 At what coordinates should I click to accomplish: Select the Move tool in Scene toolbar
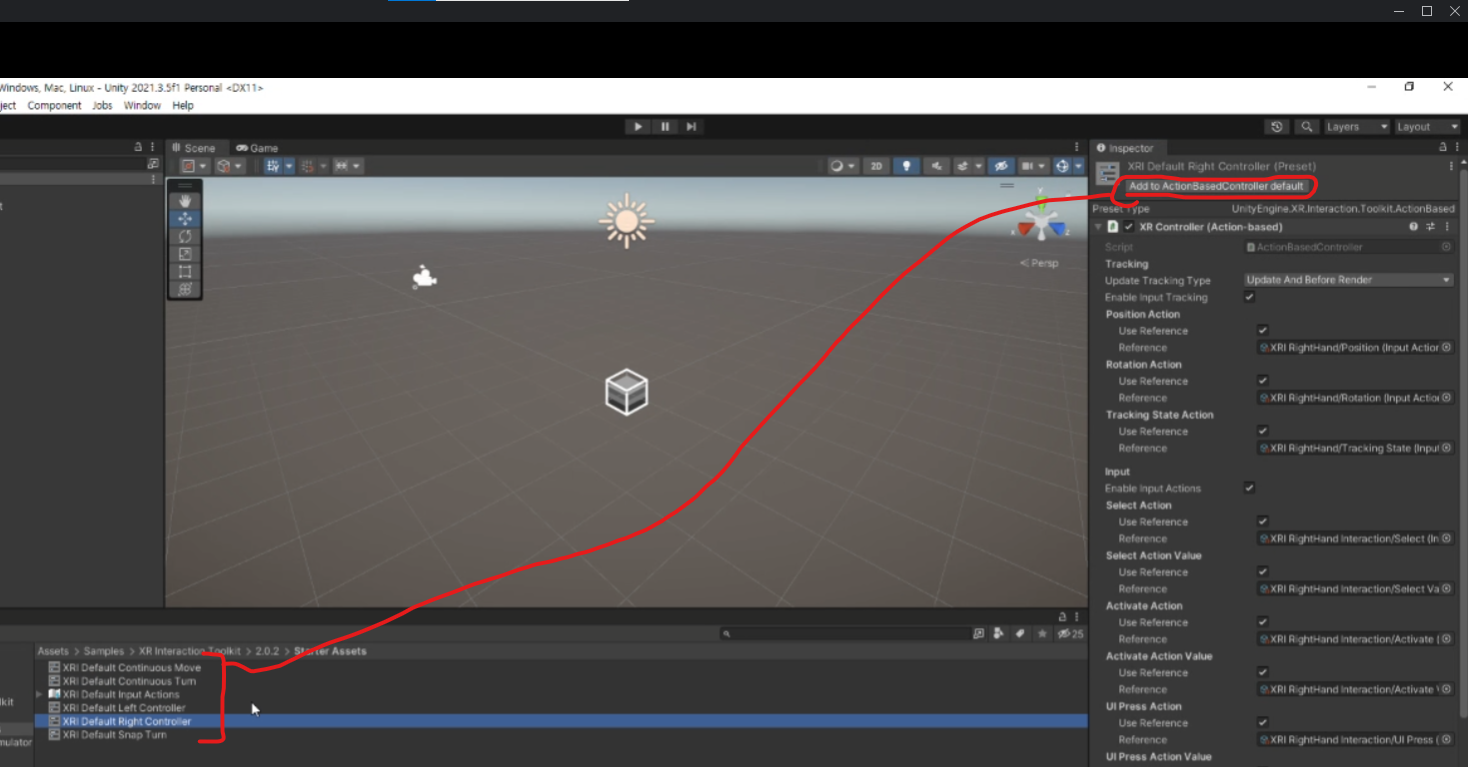click(185, 218)
